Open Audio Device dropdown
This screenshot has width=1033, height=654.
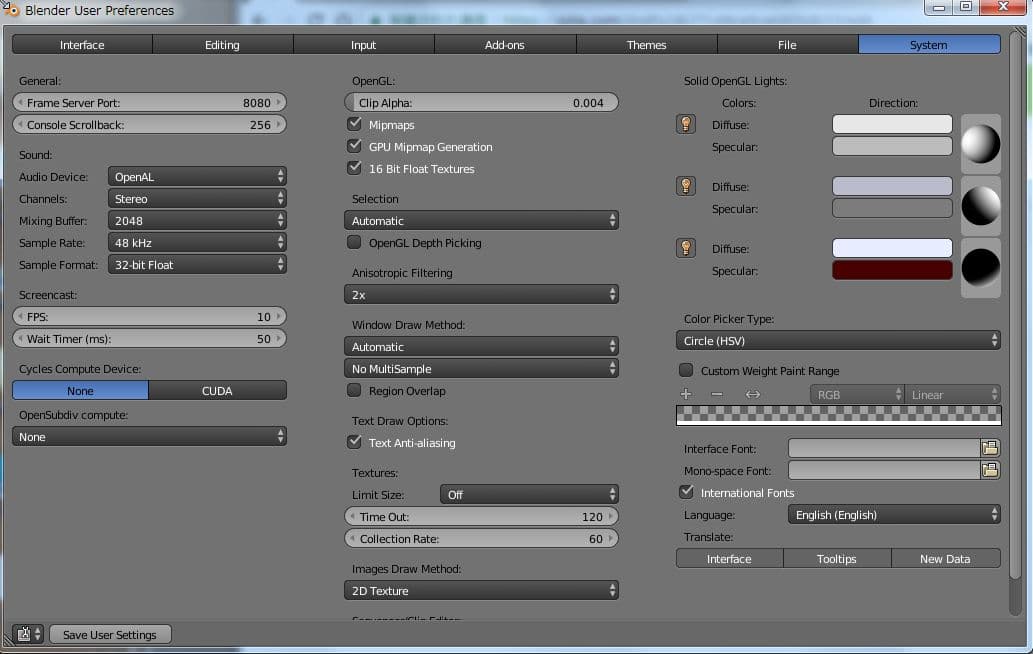tap(197, 177)
